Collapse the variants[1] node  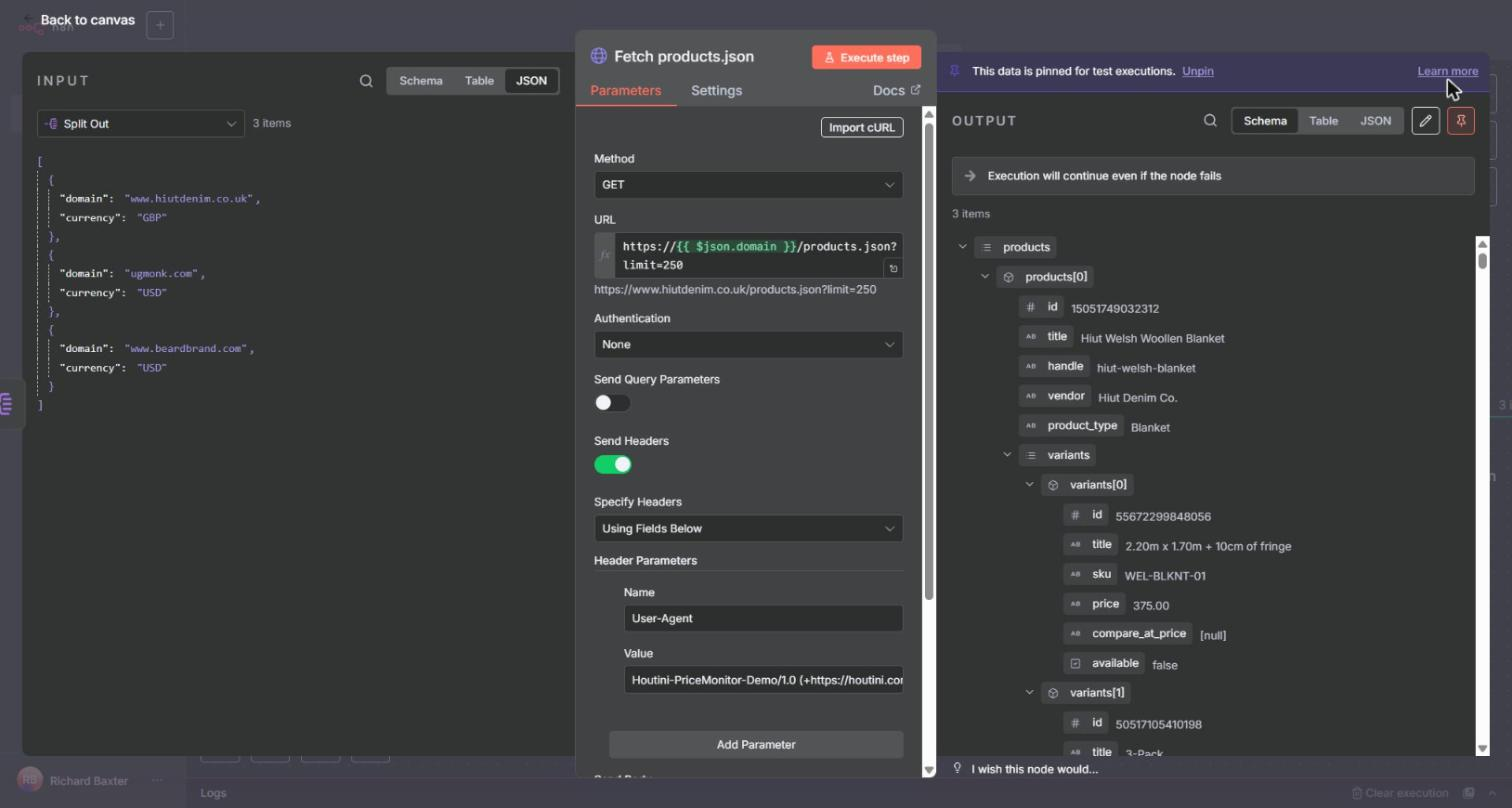click(1029, 693)
